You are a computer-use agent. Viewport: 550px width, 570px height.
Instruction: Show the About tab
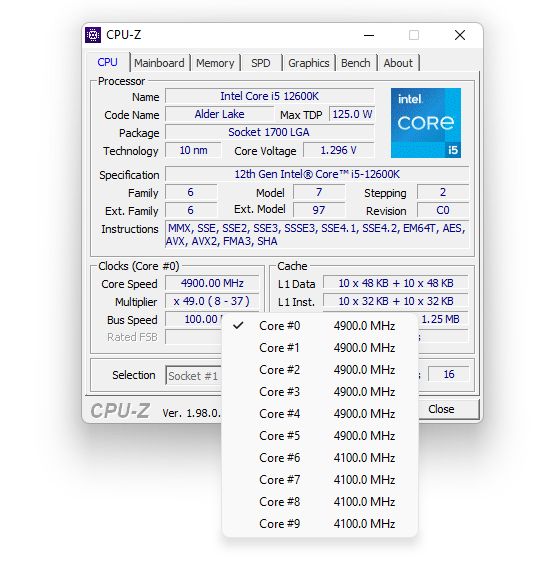(398, 63)
